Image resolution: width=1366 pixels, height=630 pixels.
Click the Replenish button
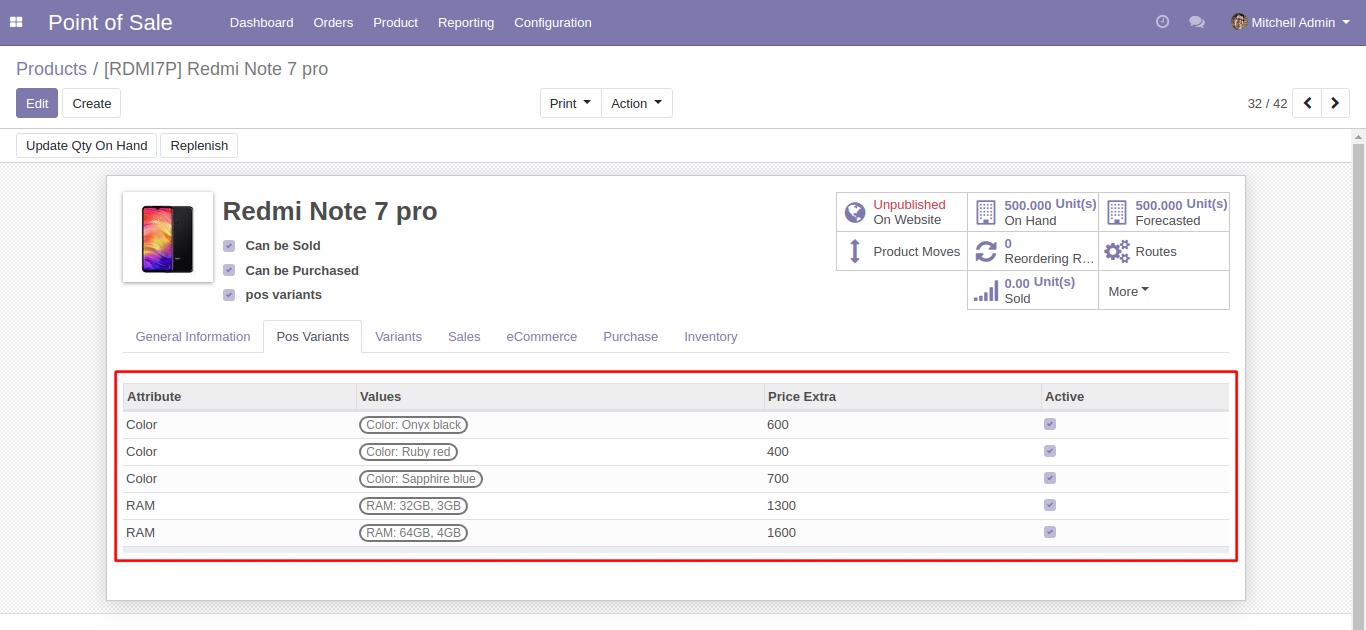click(199, 146)
